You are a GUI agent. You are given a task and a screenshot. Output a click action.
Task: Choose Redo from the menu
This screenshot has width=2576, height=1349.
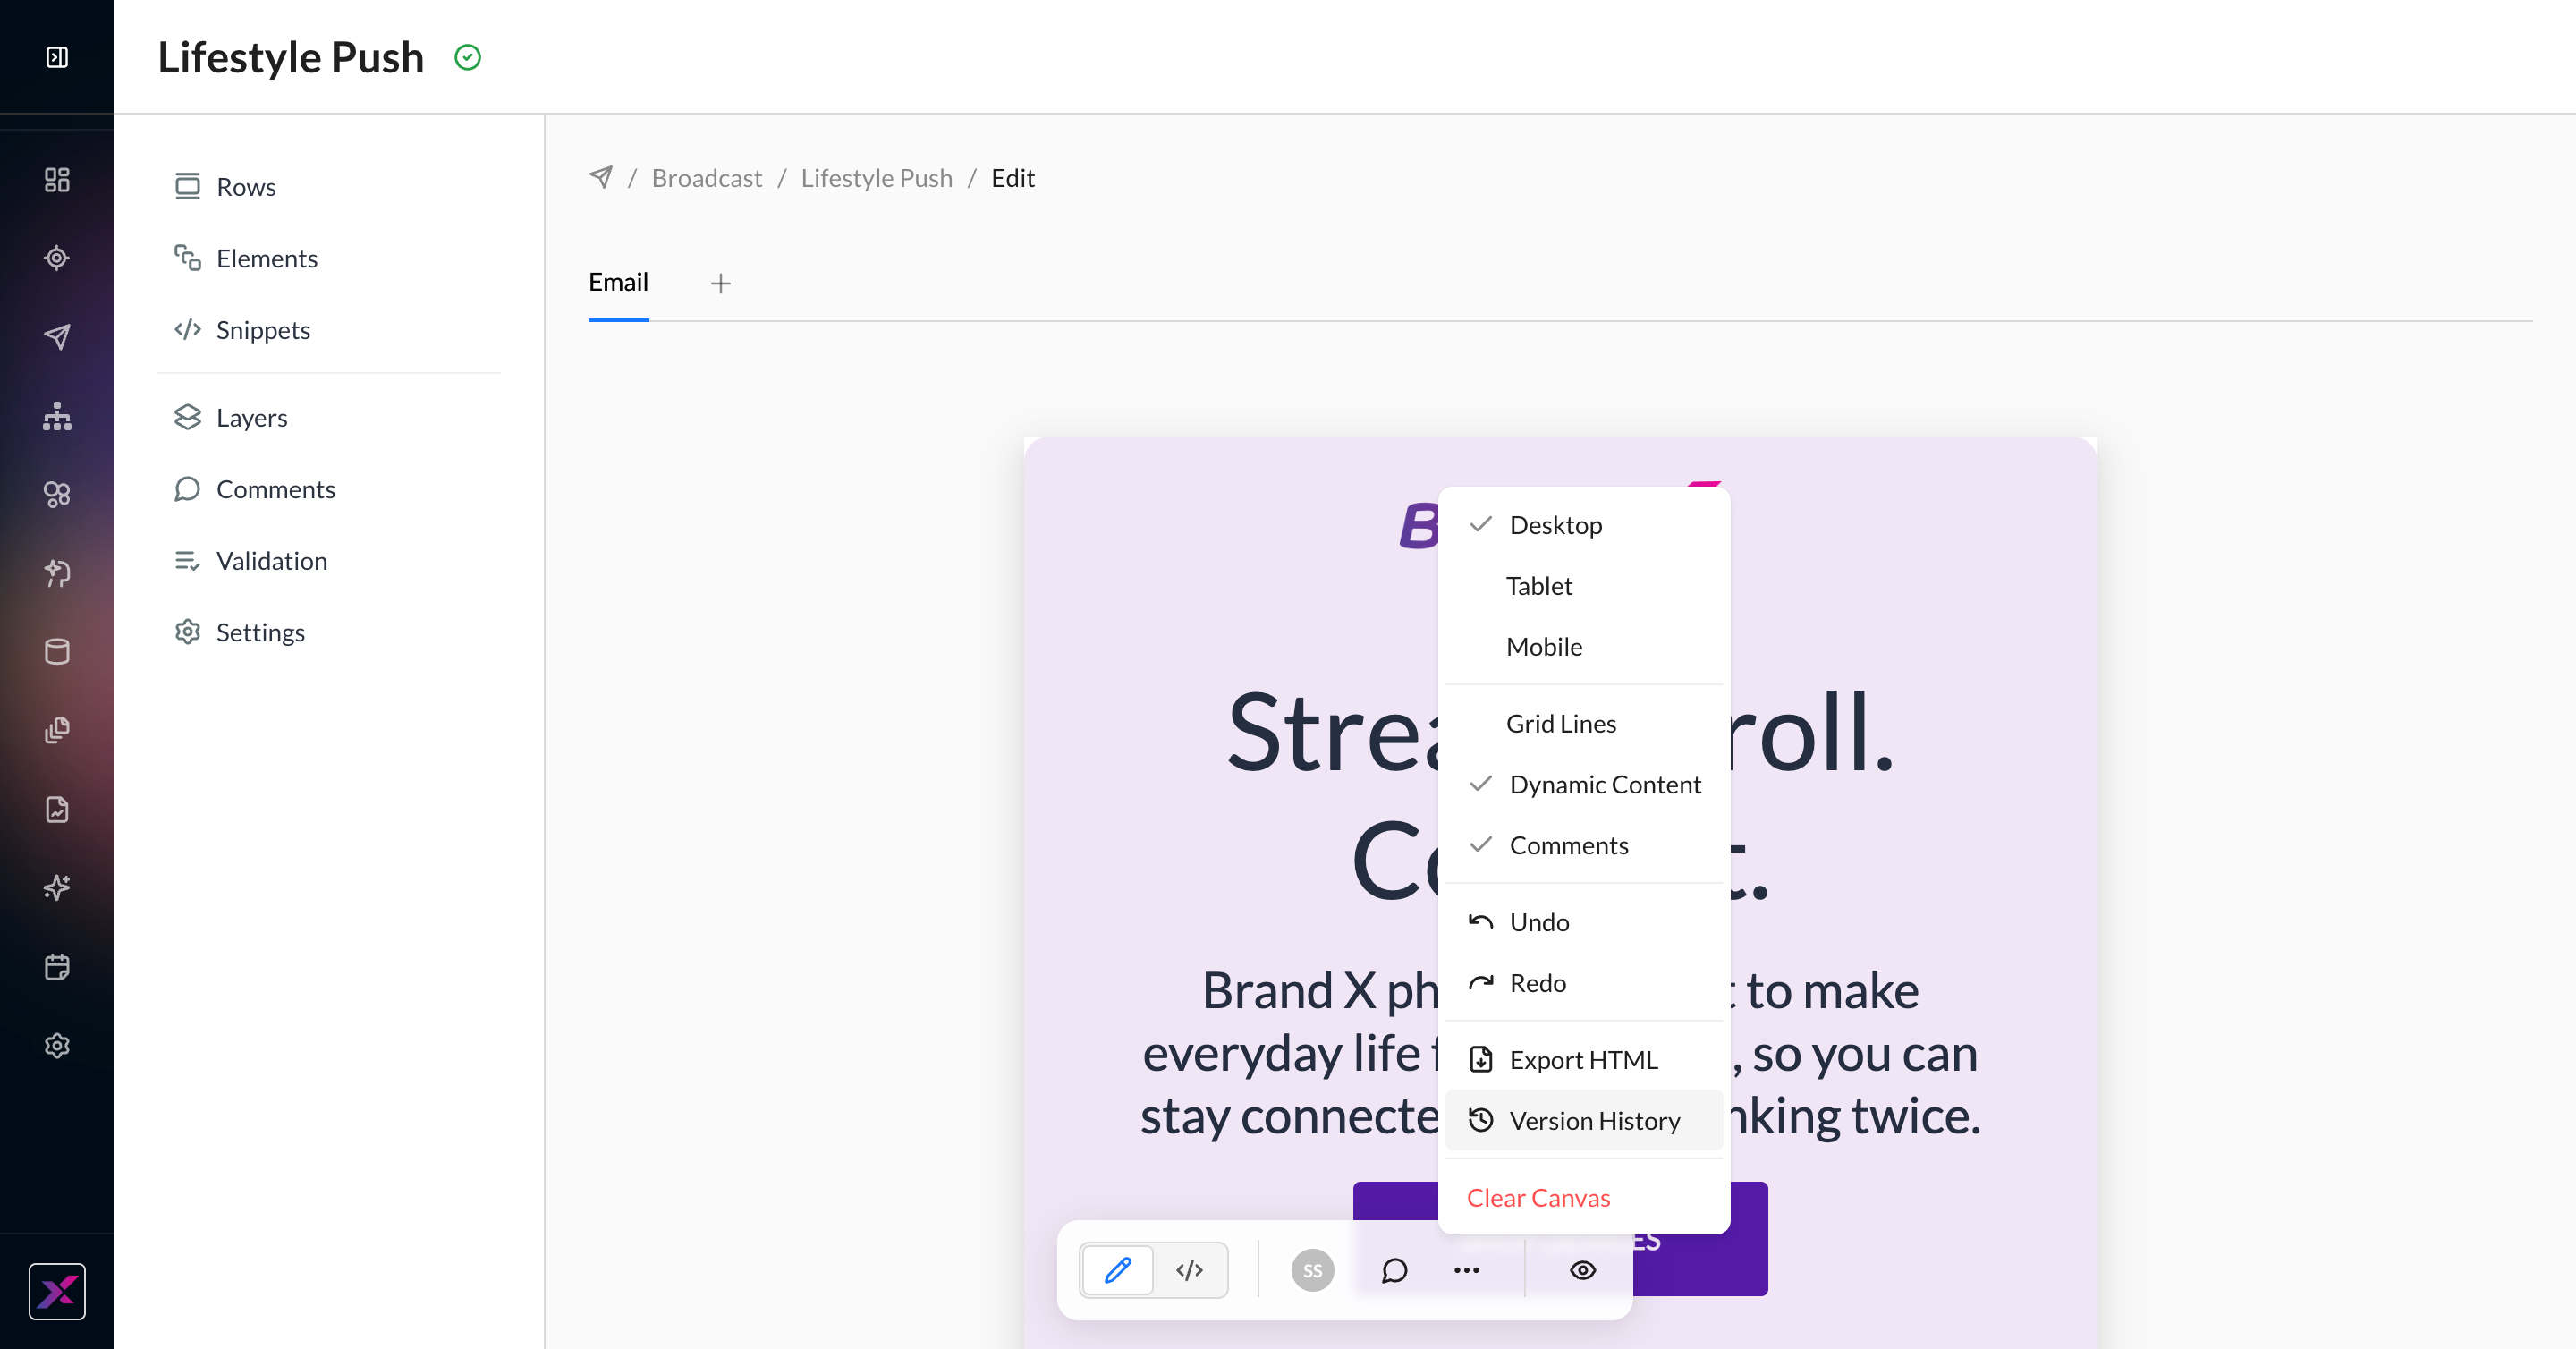[x=1584, y=983]
